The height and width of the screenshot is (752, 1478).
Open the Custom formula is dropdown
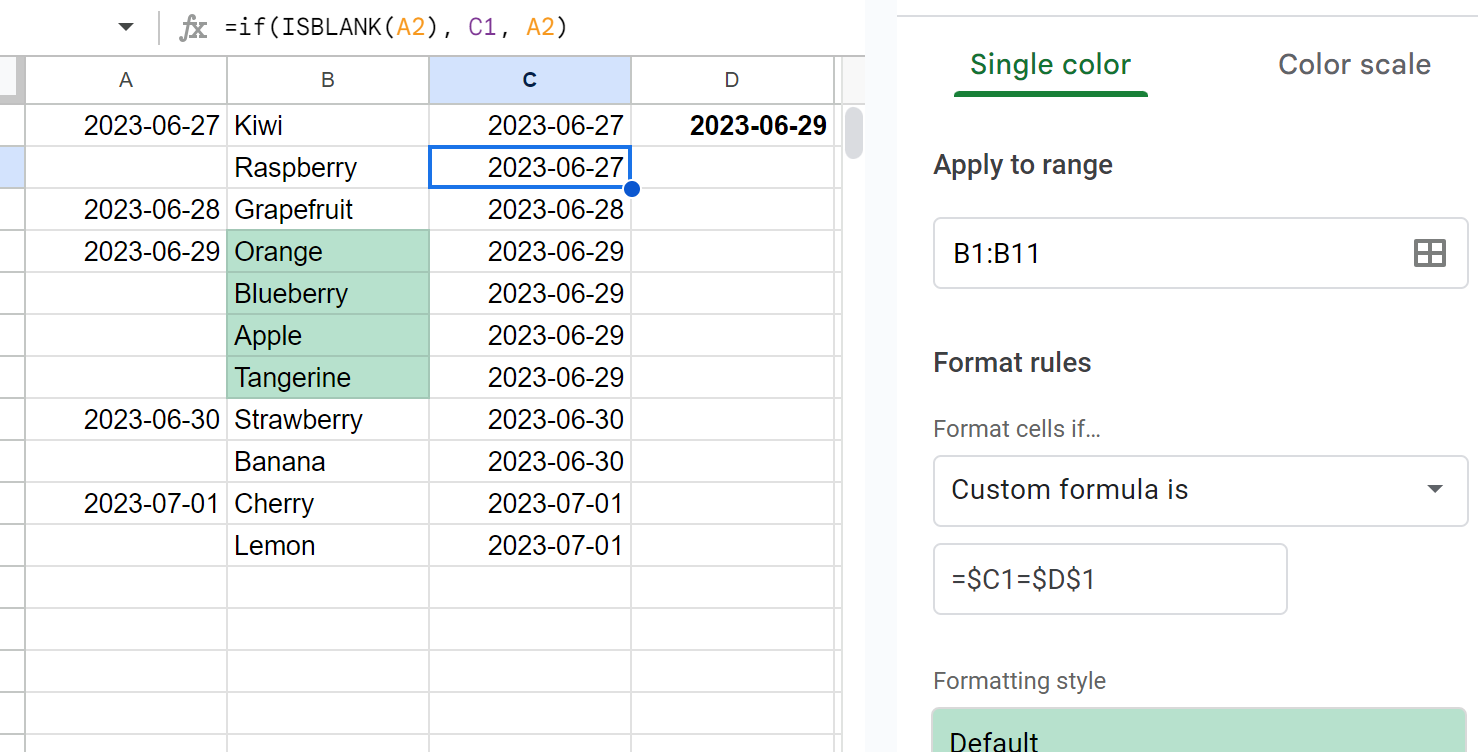coord(1200,490)
